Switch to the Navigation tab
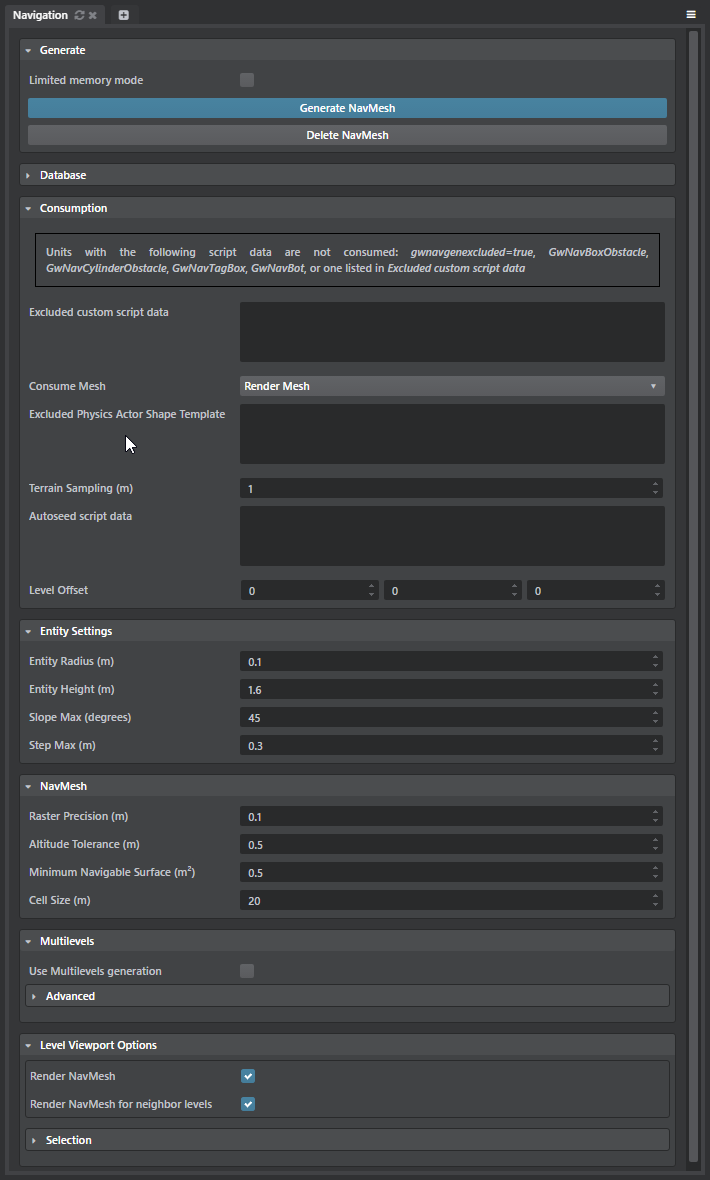710x1180 pixels. click(x=40, y=15)
